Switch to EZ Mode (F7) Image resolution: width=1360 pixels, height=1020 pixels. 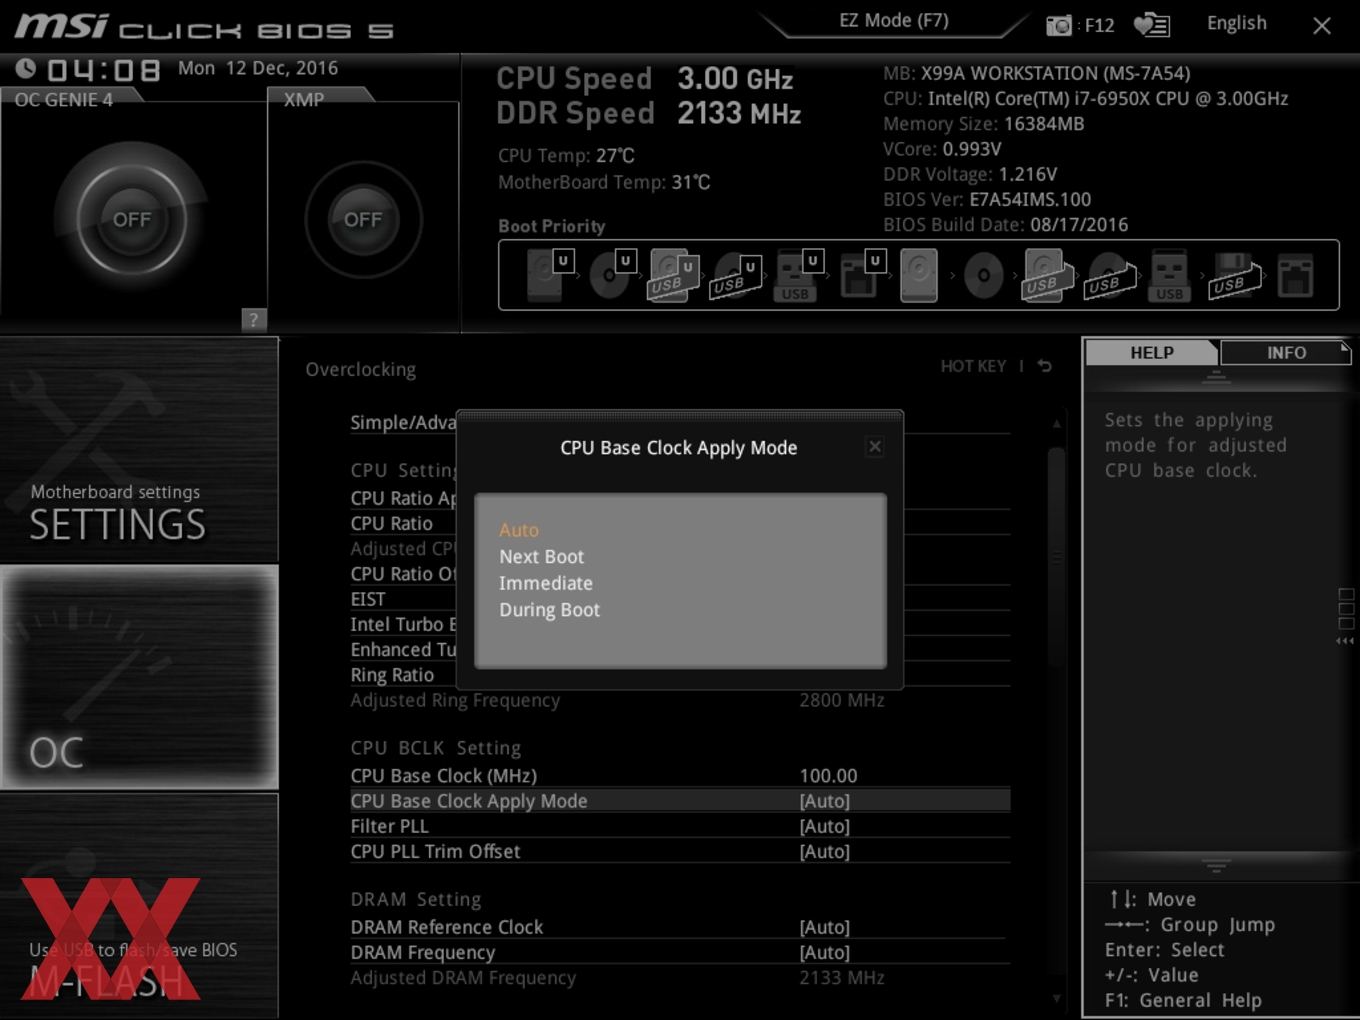pyautogui.click(x=893, y=21)
